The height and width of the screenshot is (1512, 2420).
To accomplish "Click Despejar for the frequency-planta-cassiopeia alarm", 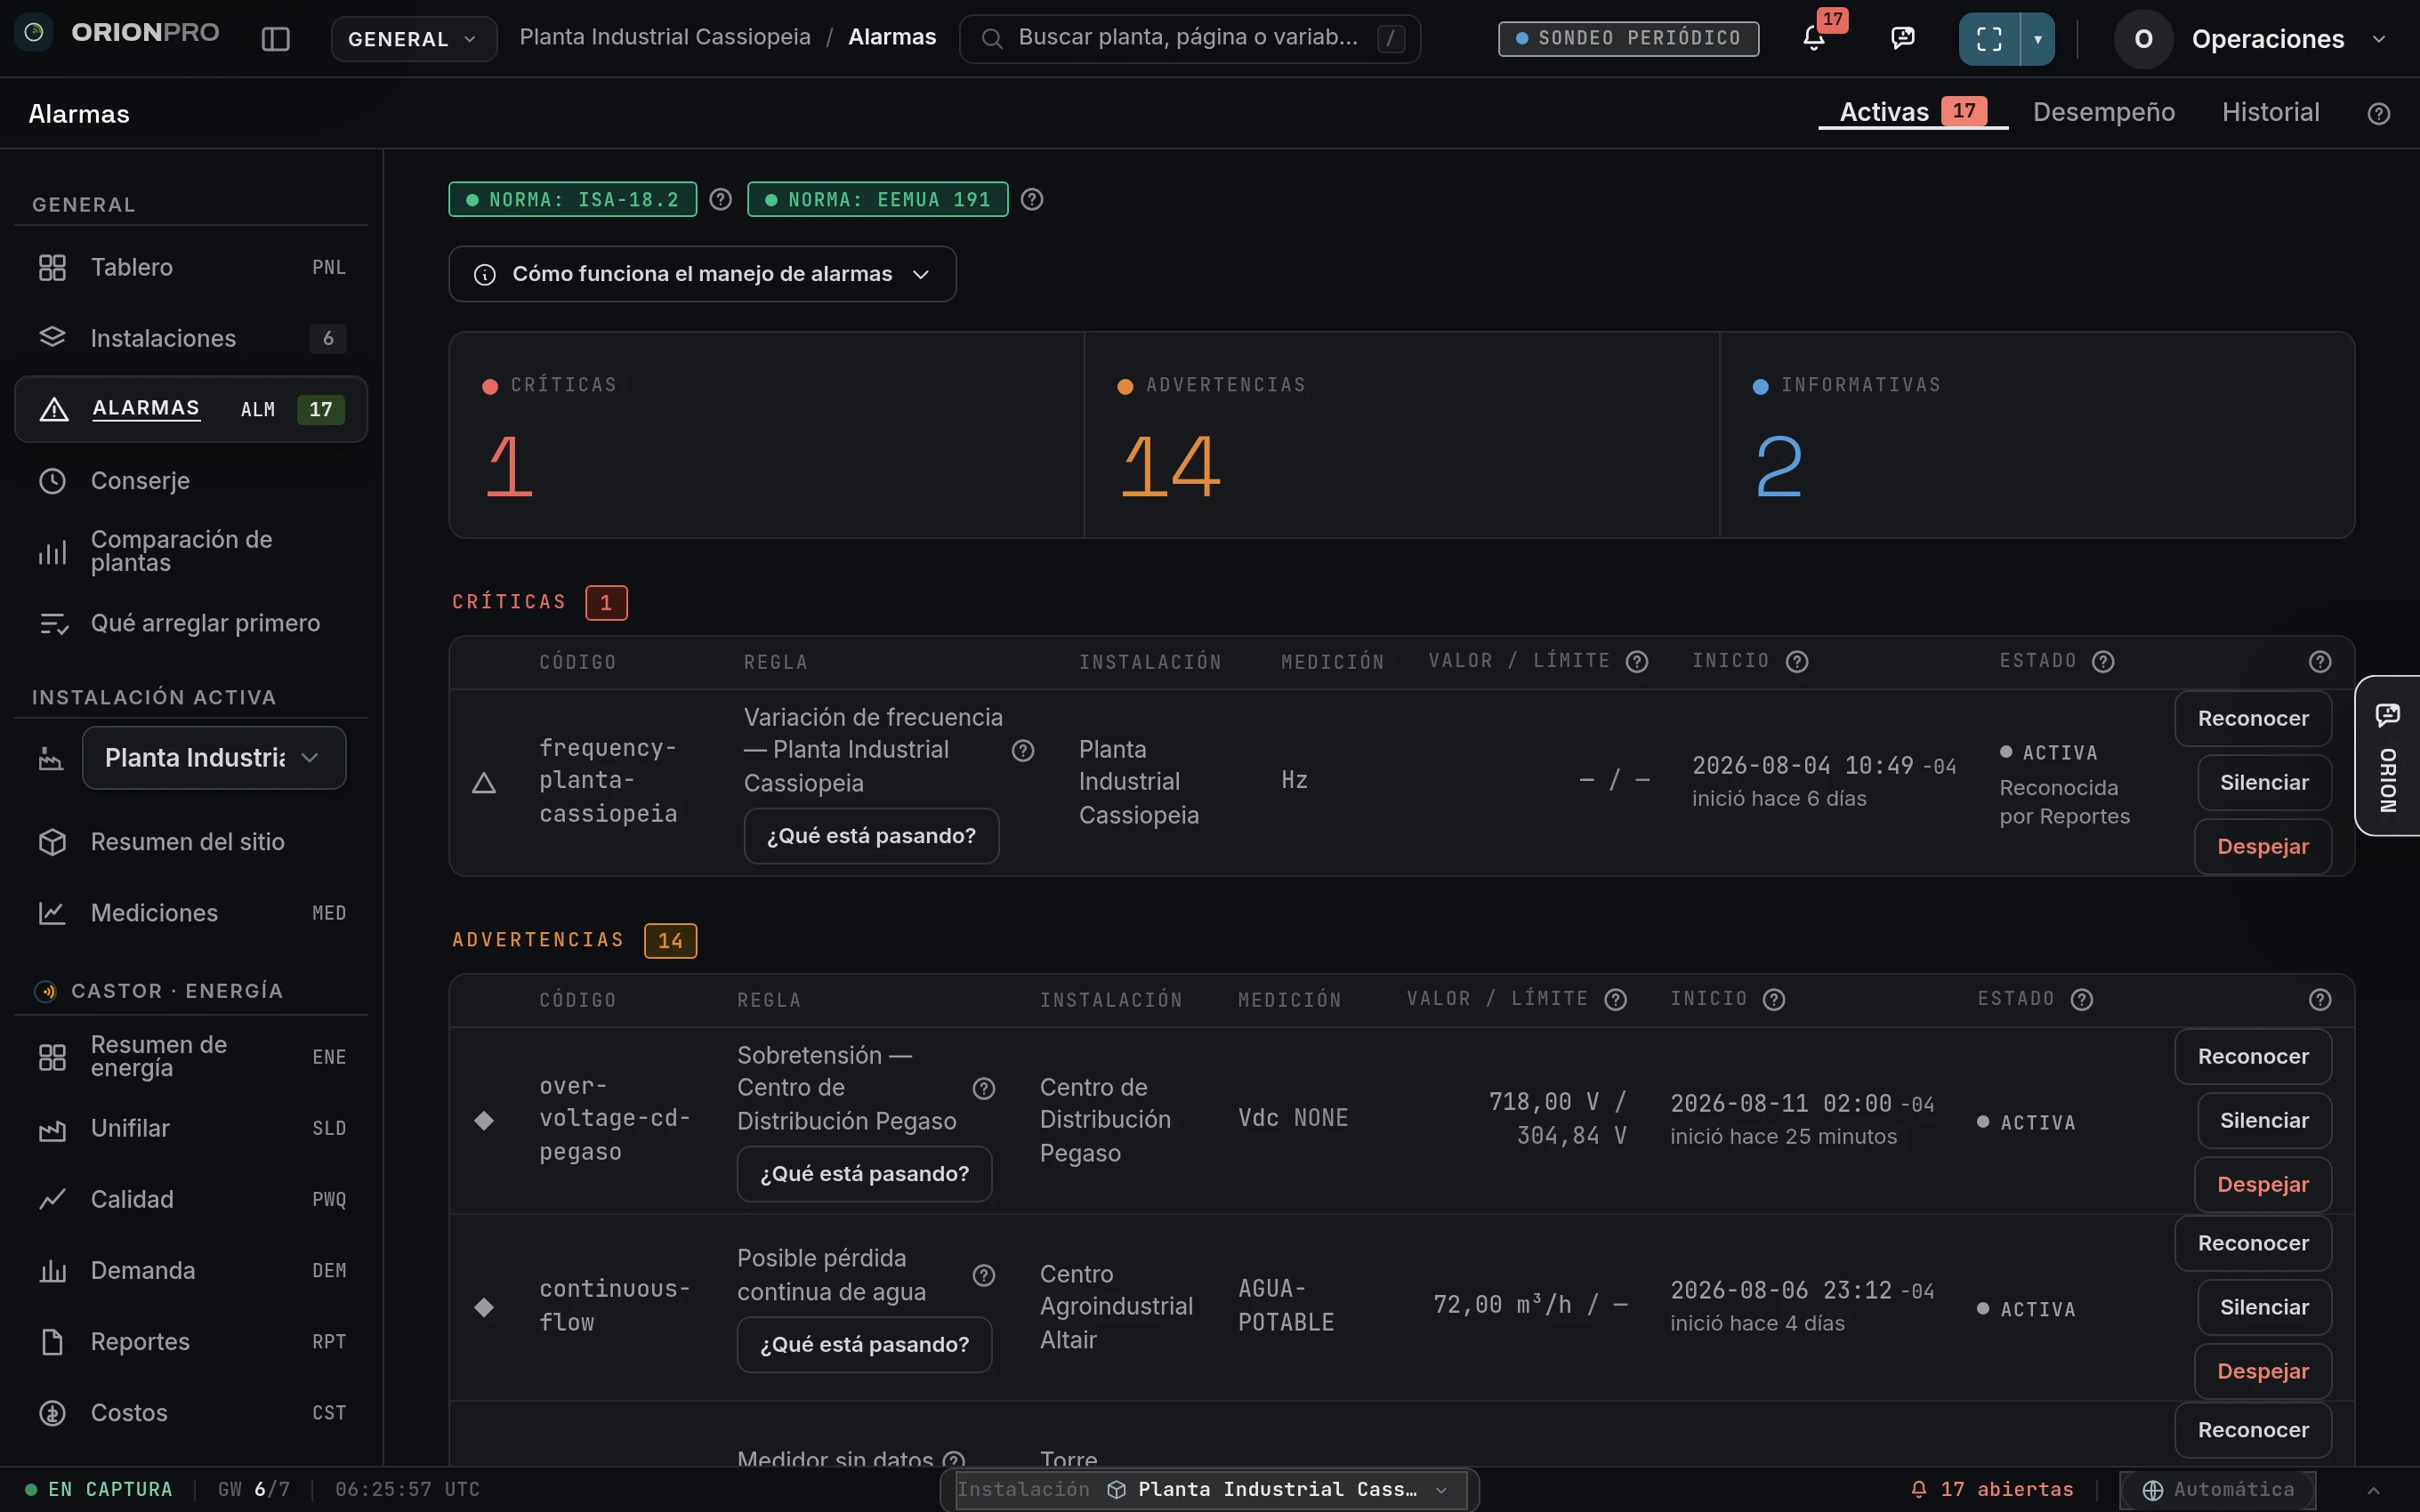I will coord(2263,846).
